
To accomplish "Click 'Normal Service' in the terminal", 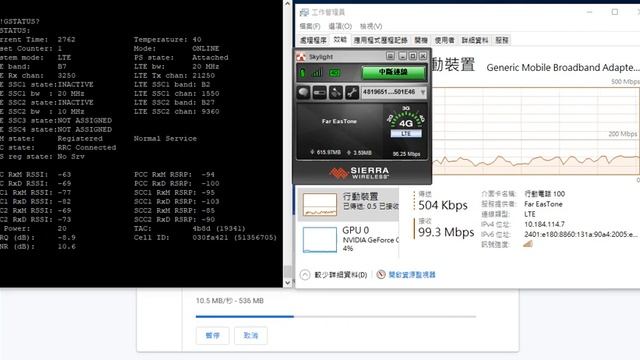I will point(165,138).
